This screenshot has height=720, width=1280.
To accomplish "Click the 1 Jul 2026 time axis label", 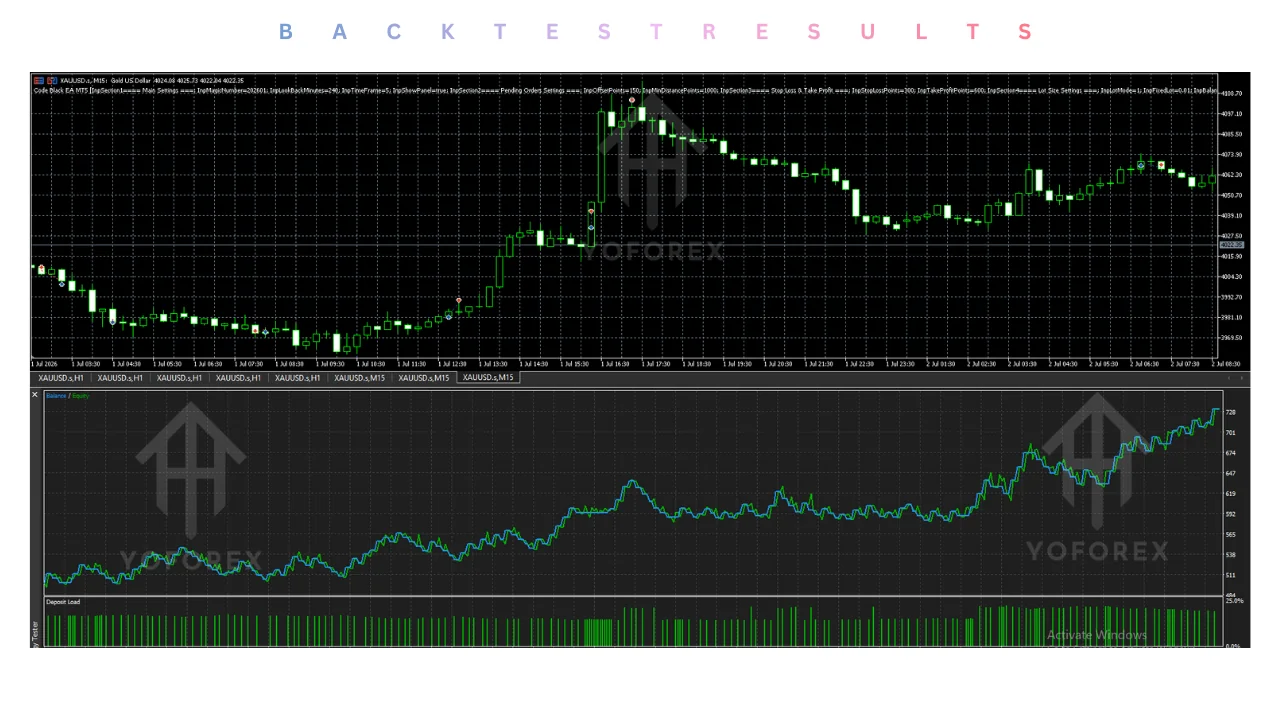I will click(44, 364).
